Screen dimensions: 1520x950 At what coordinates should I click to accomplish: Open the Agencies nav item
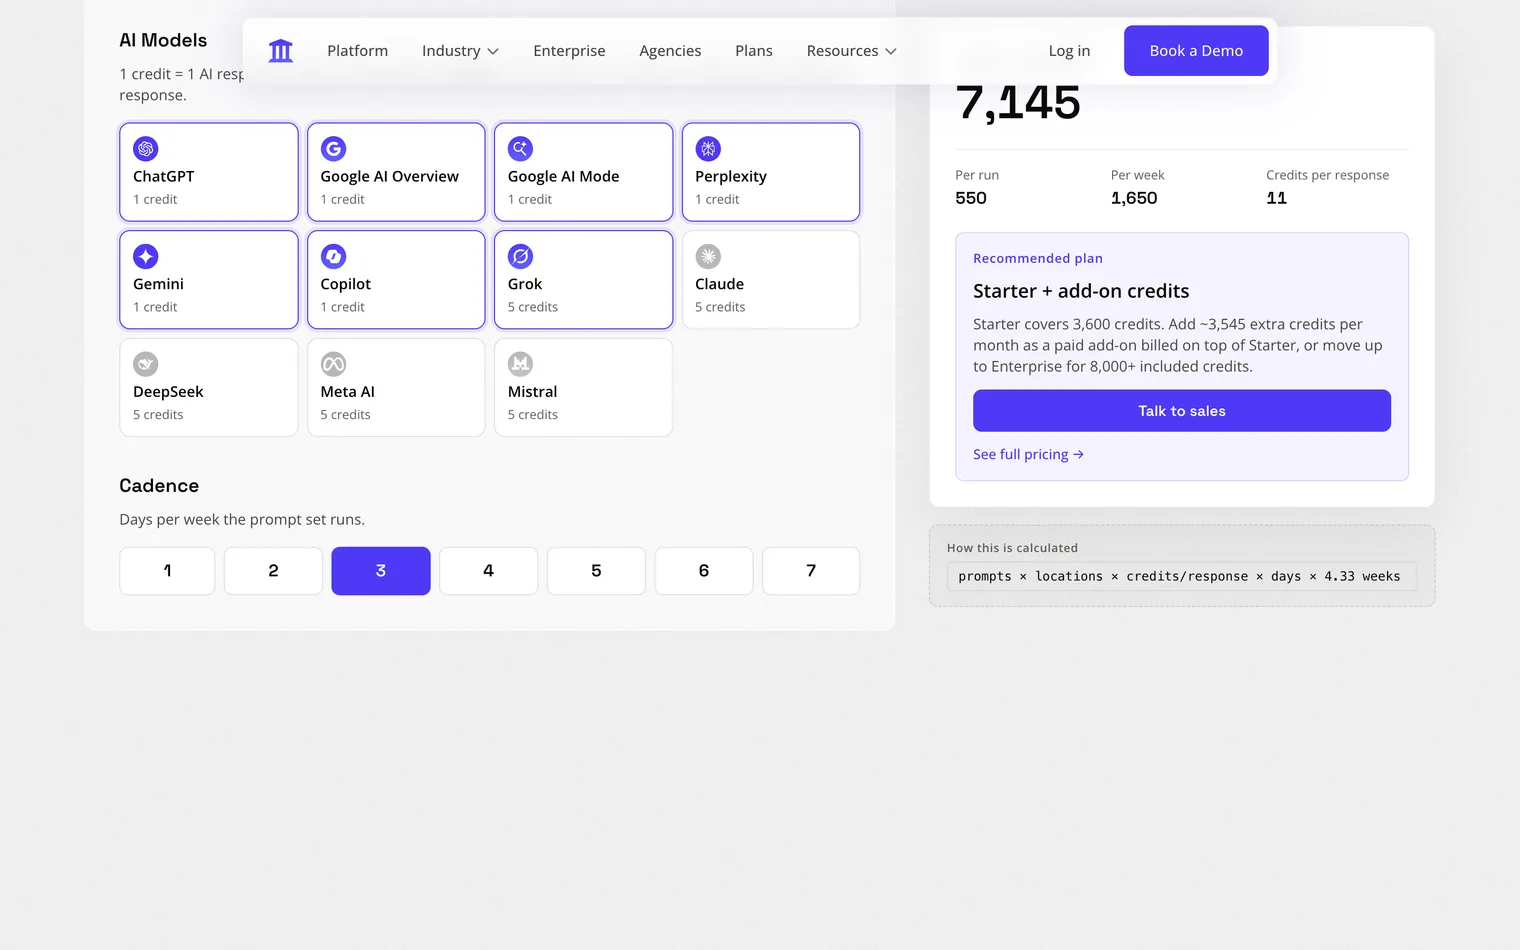670,51
